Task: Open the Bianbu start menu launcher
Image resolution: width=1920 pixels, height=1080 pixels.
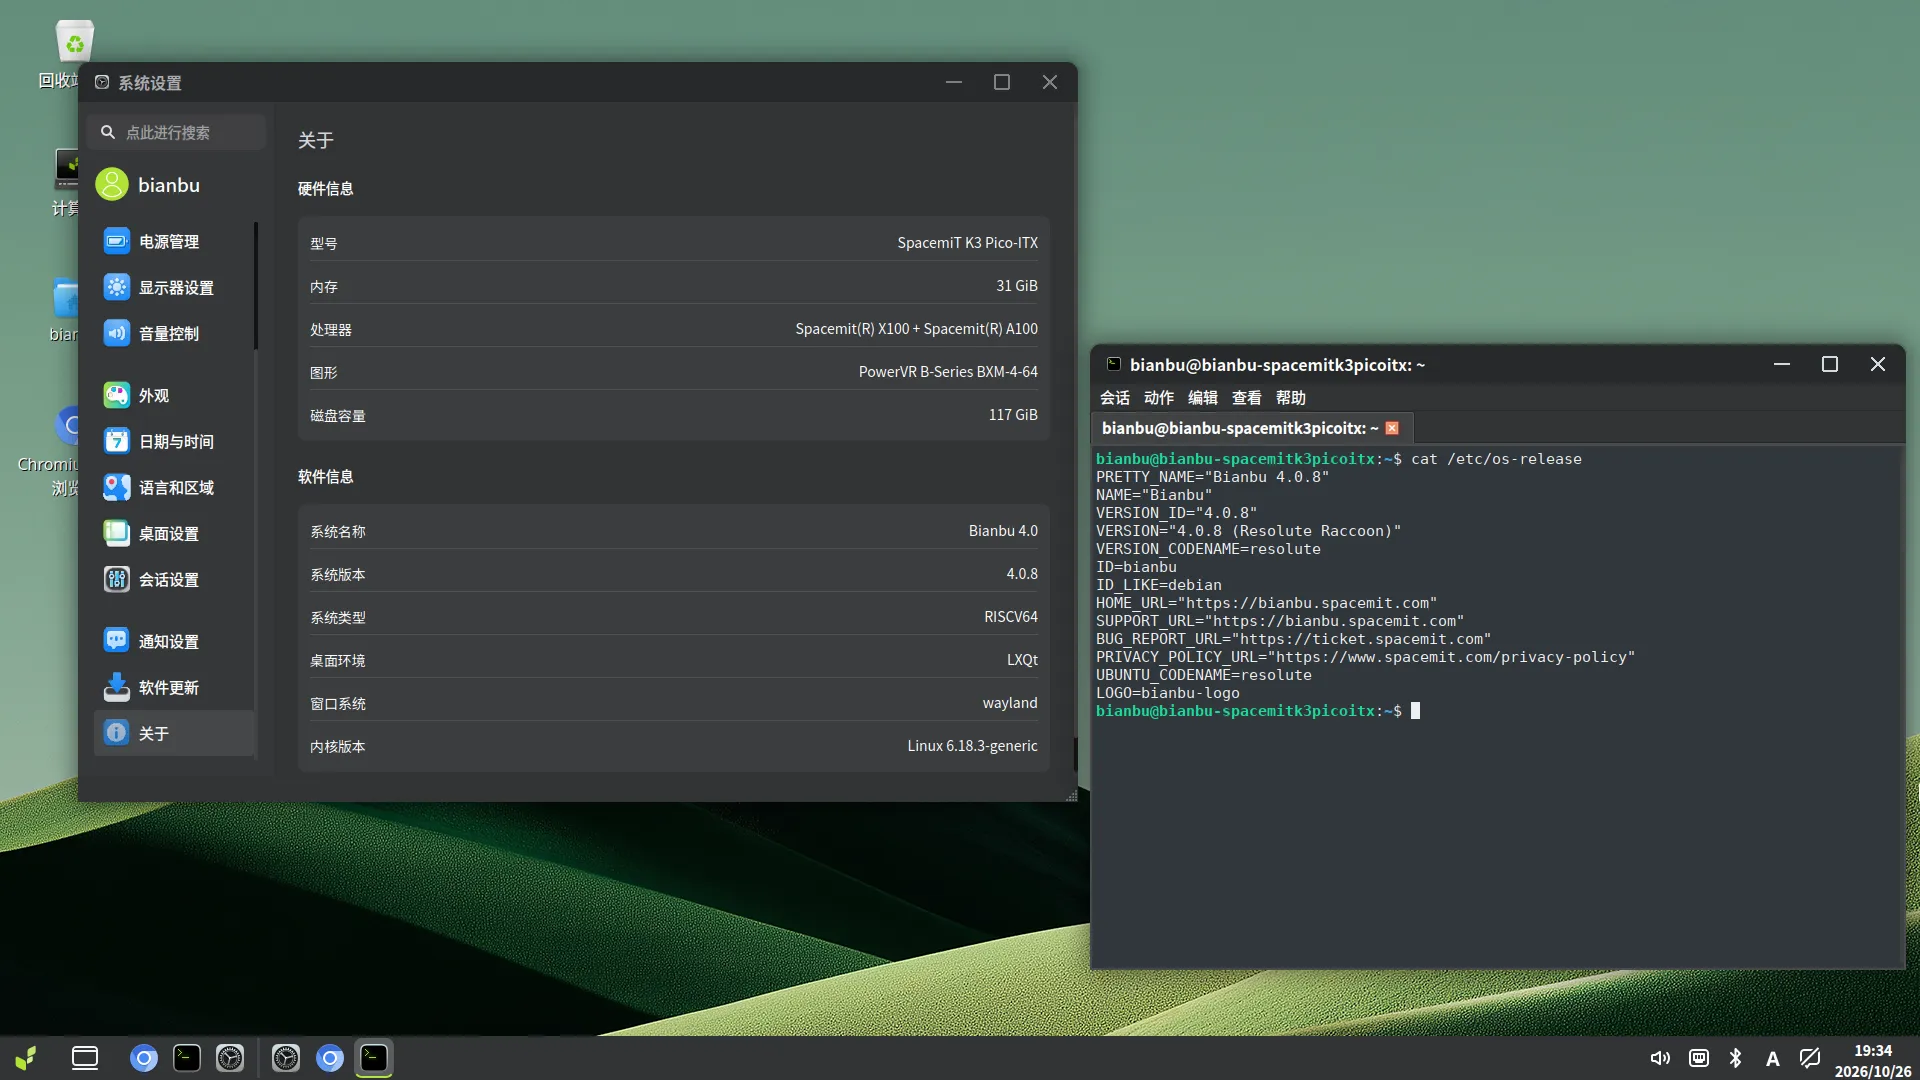Action: coord(26,1058)
